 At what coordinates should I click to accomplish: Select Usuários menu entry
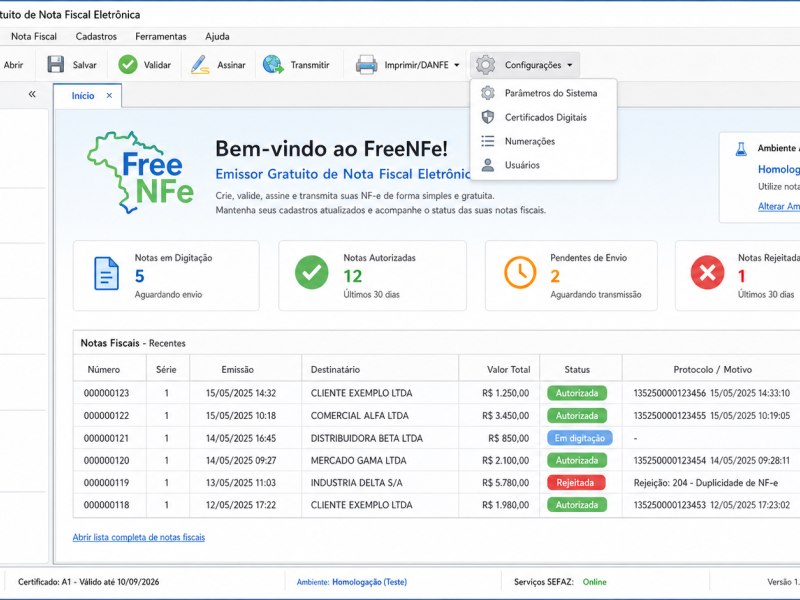pos(543,165)
